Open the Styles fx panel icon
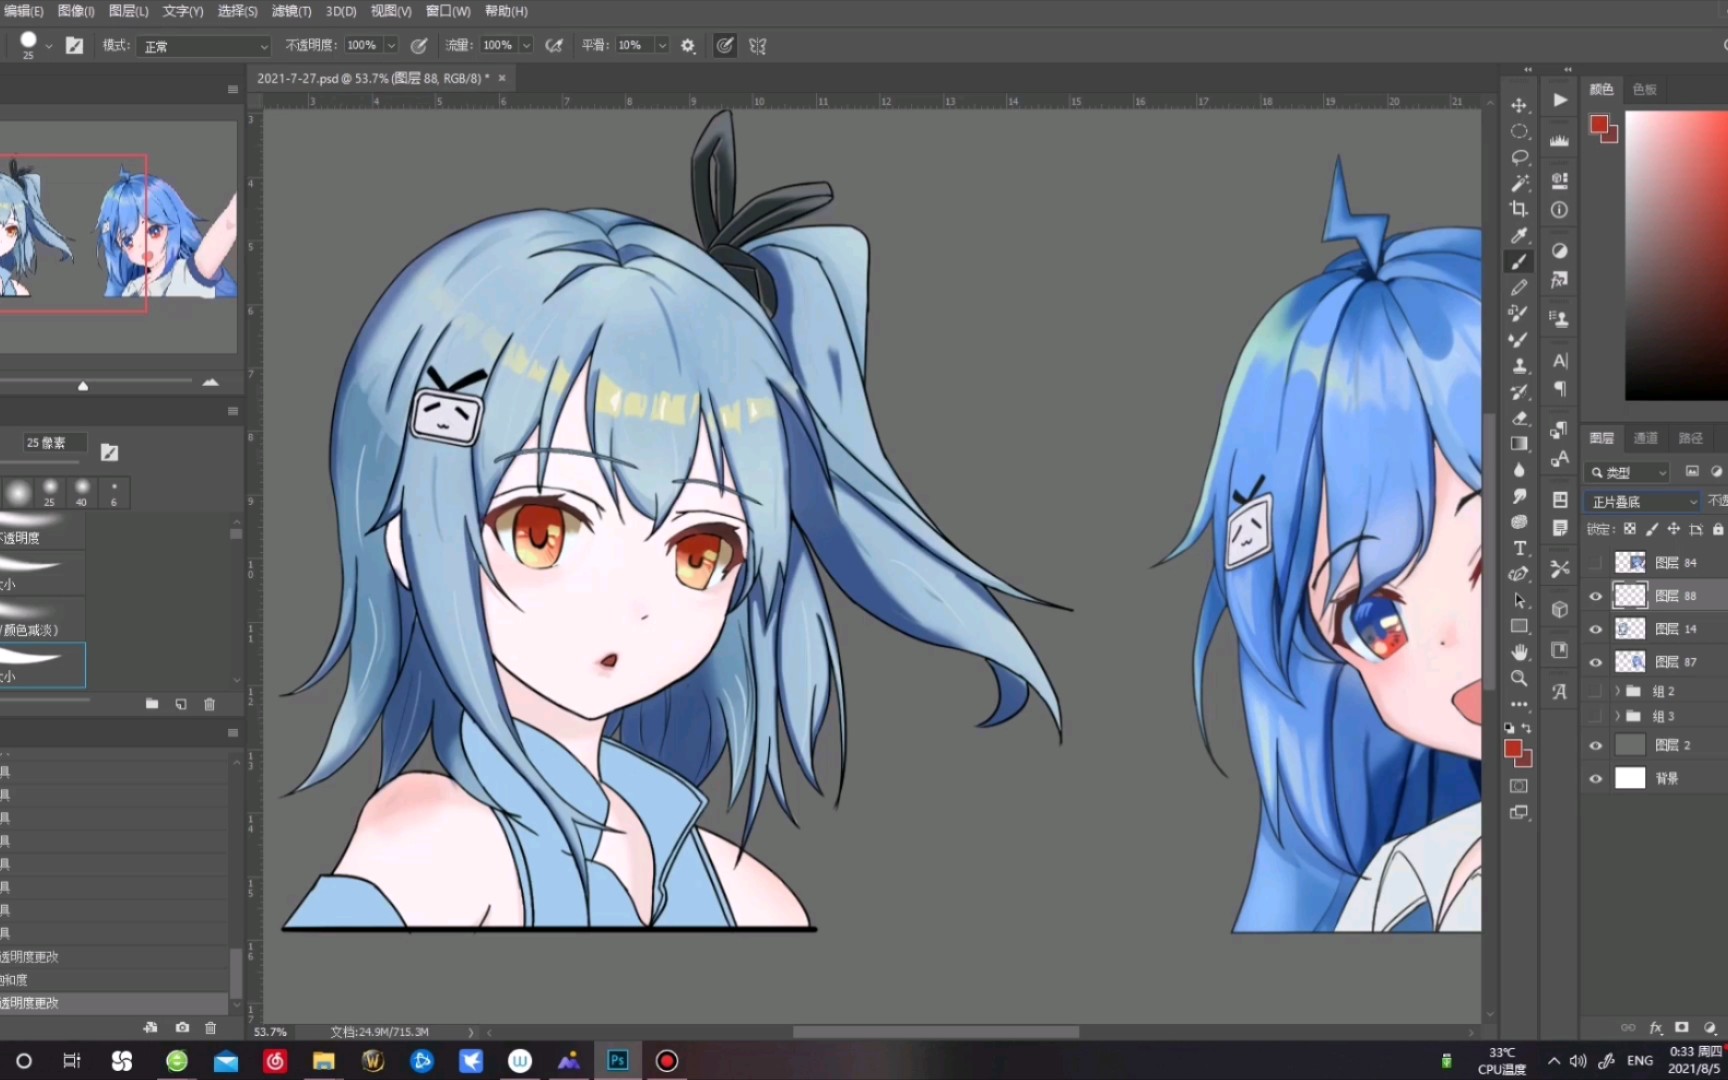 pos(1559,280)
